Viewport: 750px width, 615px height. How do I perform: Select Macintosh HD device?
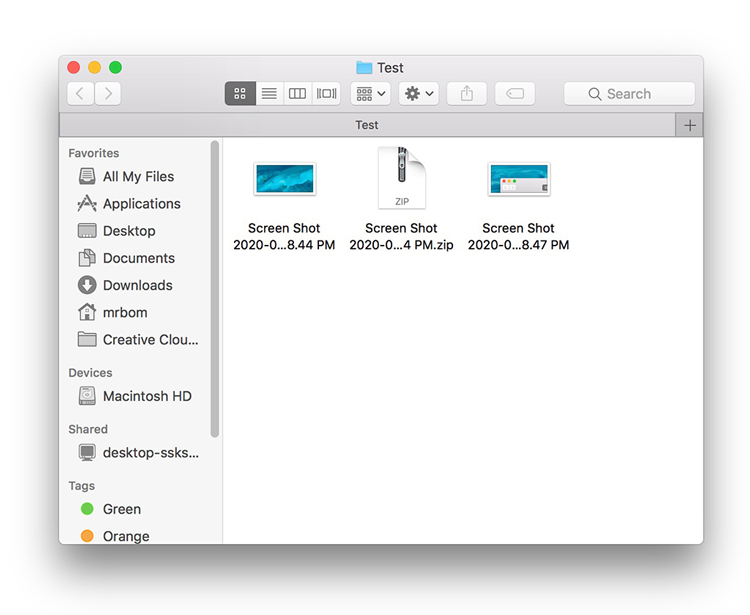pos(135,396)
